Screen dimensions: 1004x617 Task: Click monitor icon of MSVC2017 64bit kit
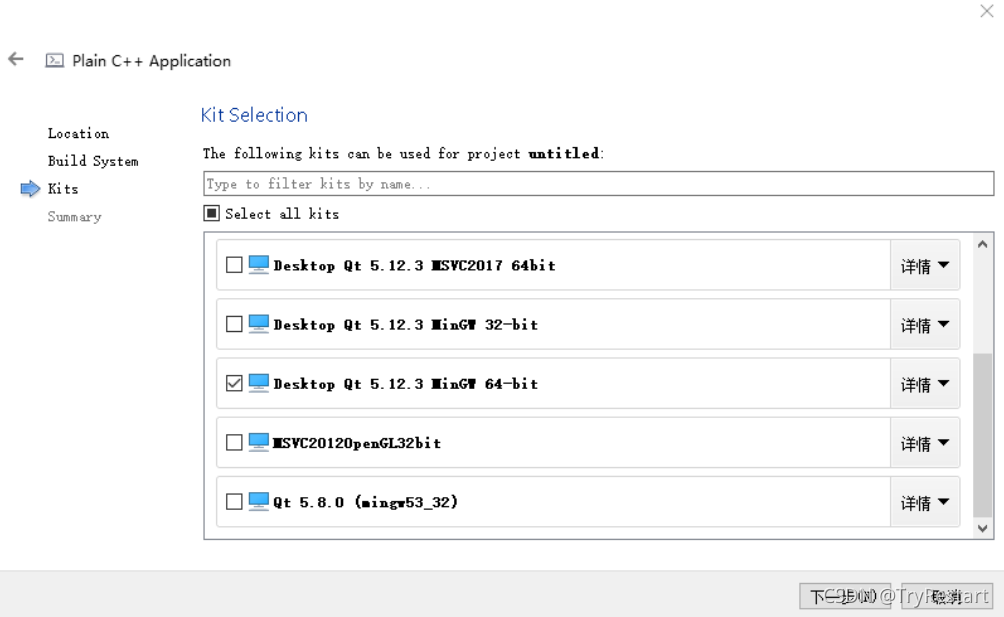(259, 264)
